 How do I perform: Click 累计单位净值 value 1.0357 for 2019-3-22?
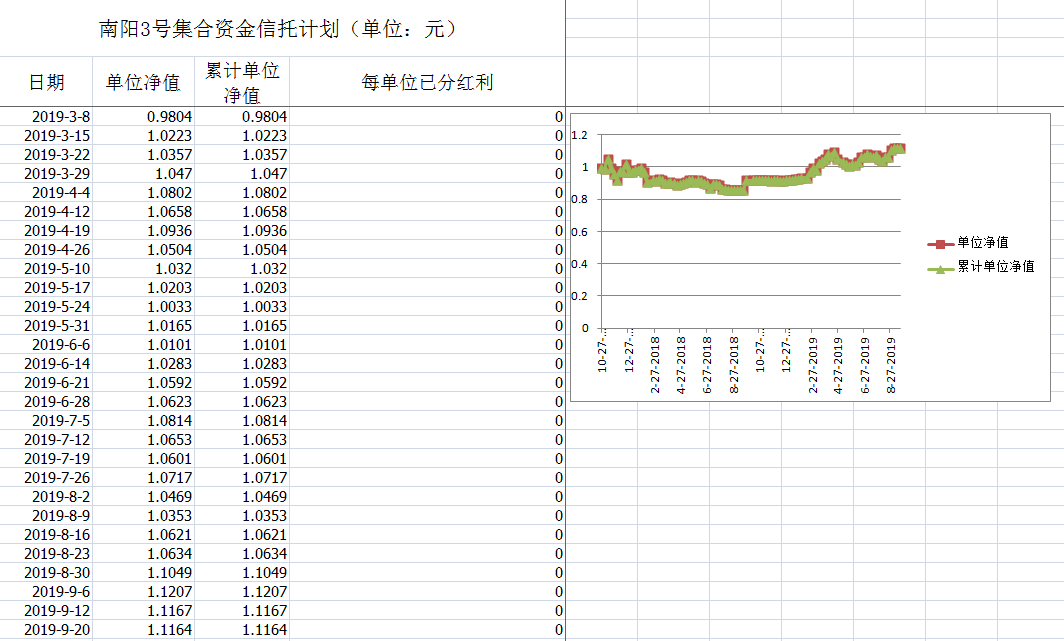pyautogui.click(x=242, y=155)
